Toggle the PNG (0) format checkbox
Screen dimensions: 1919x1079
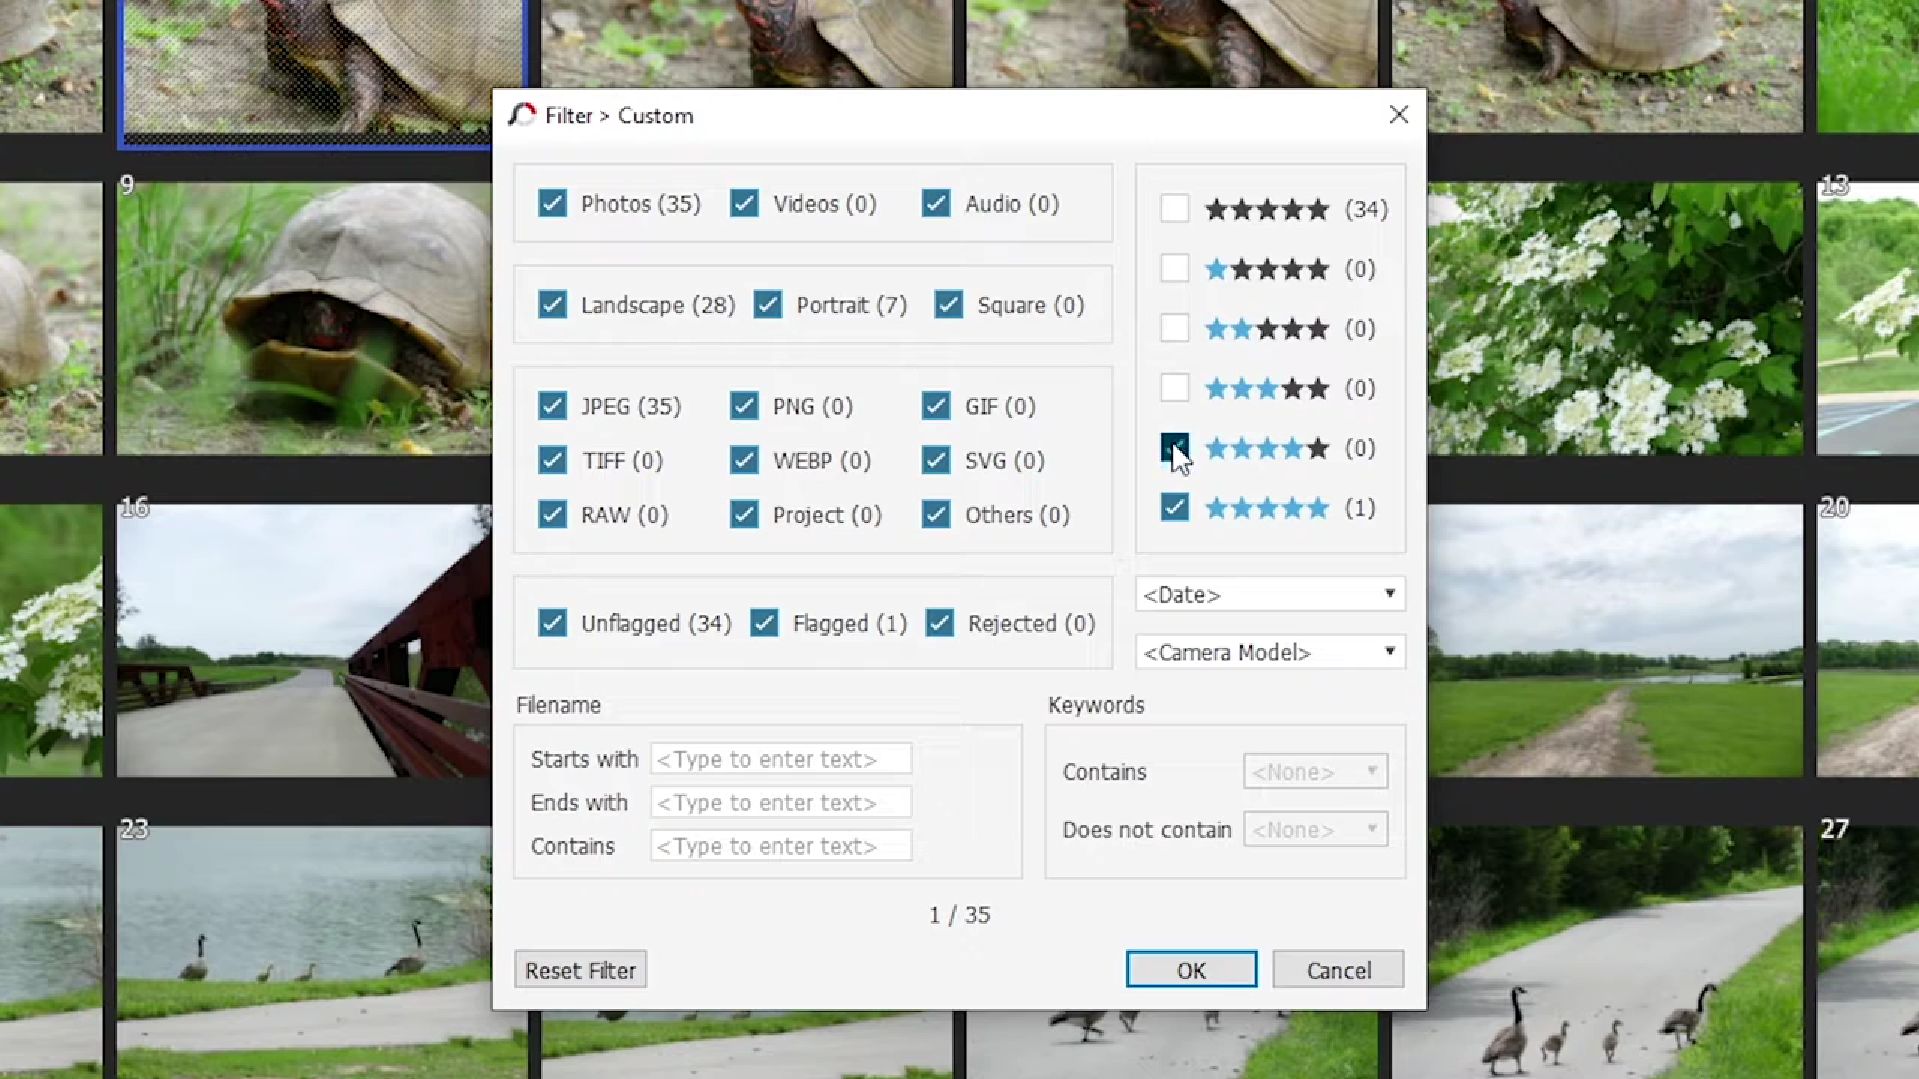pyautogui.click(x=744, y=405)
